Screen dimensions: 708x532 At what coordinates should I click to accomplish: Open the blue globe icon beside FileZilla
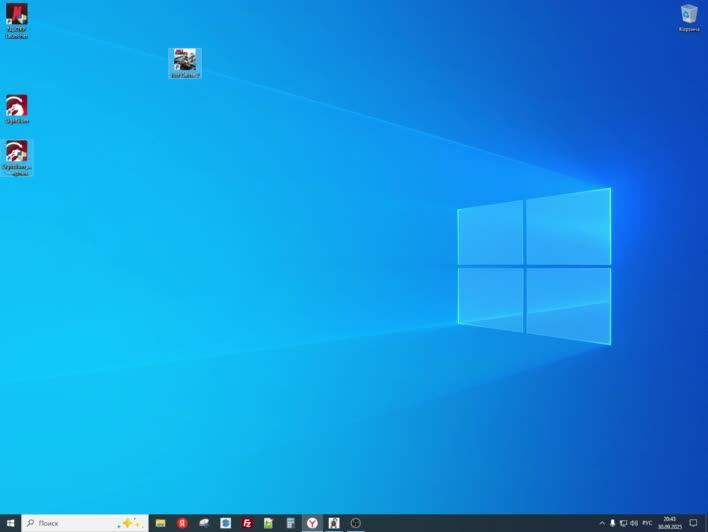click(225, 523)
